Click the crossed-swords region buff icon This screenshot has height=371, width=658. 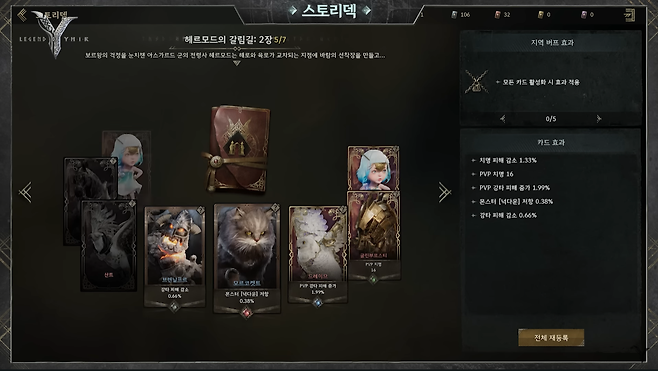click(x=477, y=82)
